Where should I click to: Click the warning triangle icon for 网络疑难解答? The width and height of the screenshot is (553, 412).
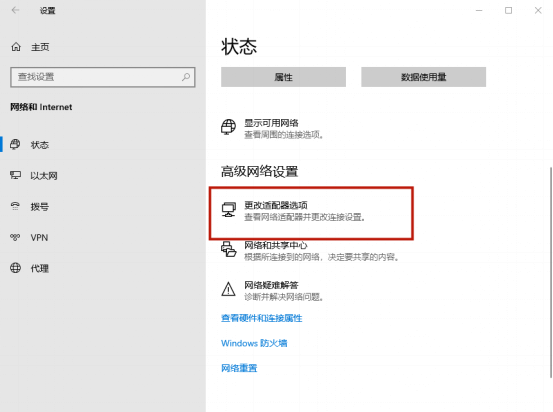coord(229,289)
